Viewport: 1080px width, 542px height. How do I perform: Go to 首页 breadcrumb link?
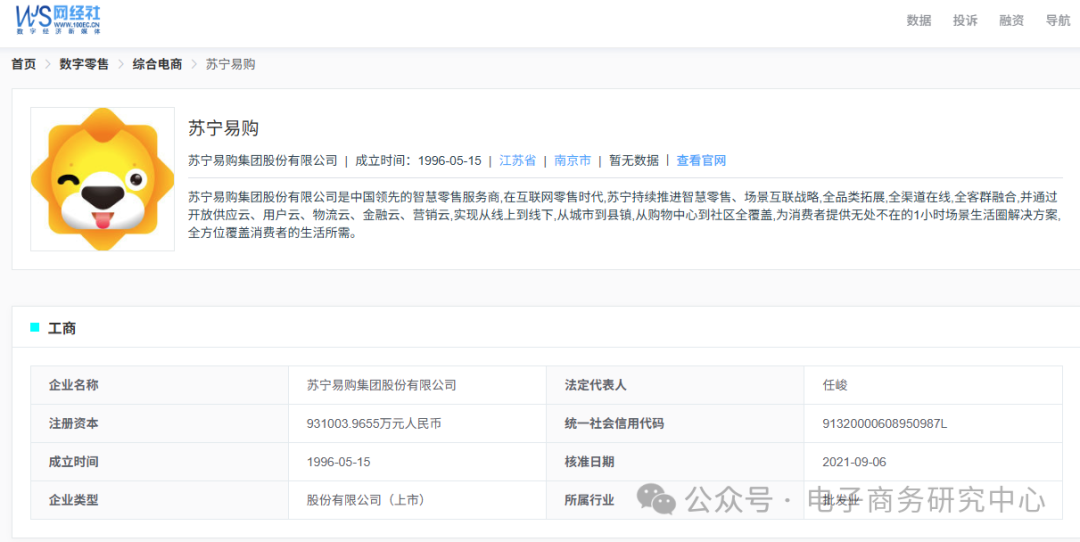(x=23, y=65)
